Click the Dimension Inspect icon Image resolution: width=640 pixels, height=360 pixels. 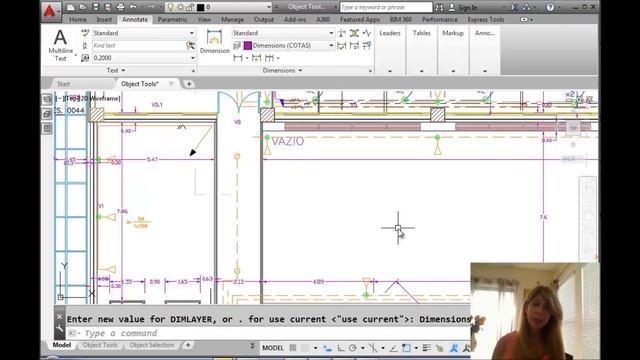[342, 46]
